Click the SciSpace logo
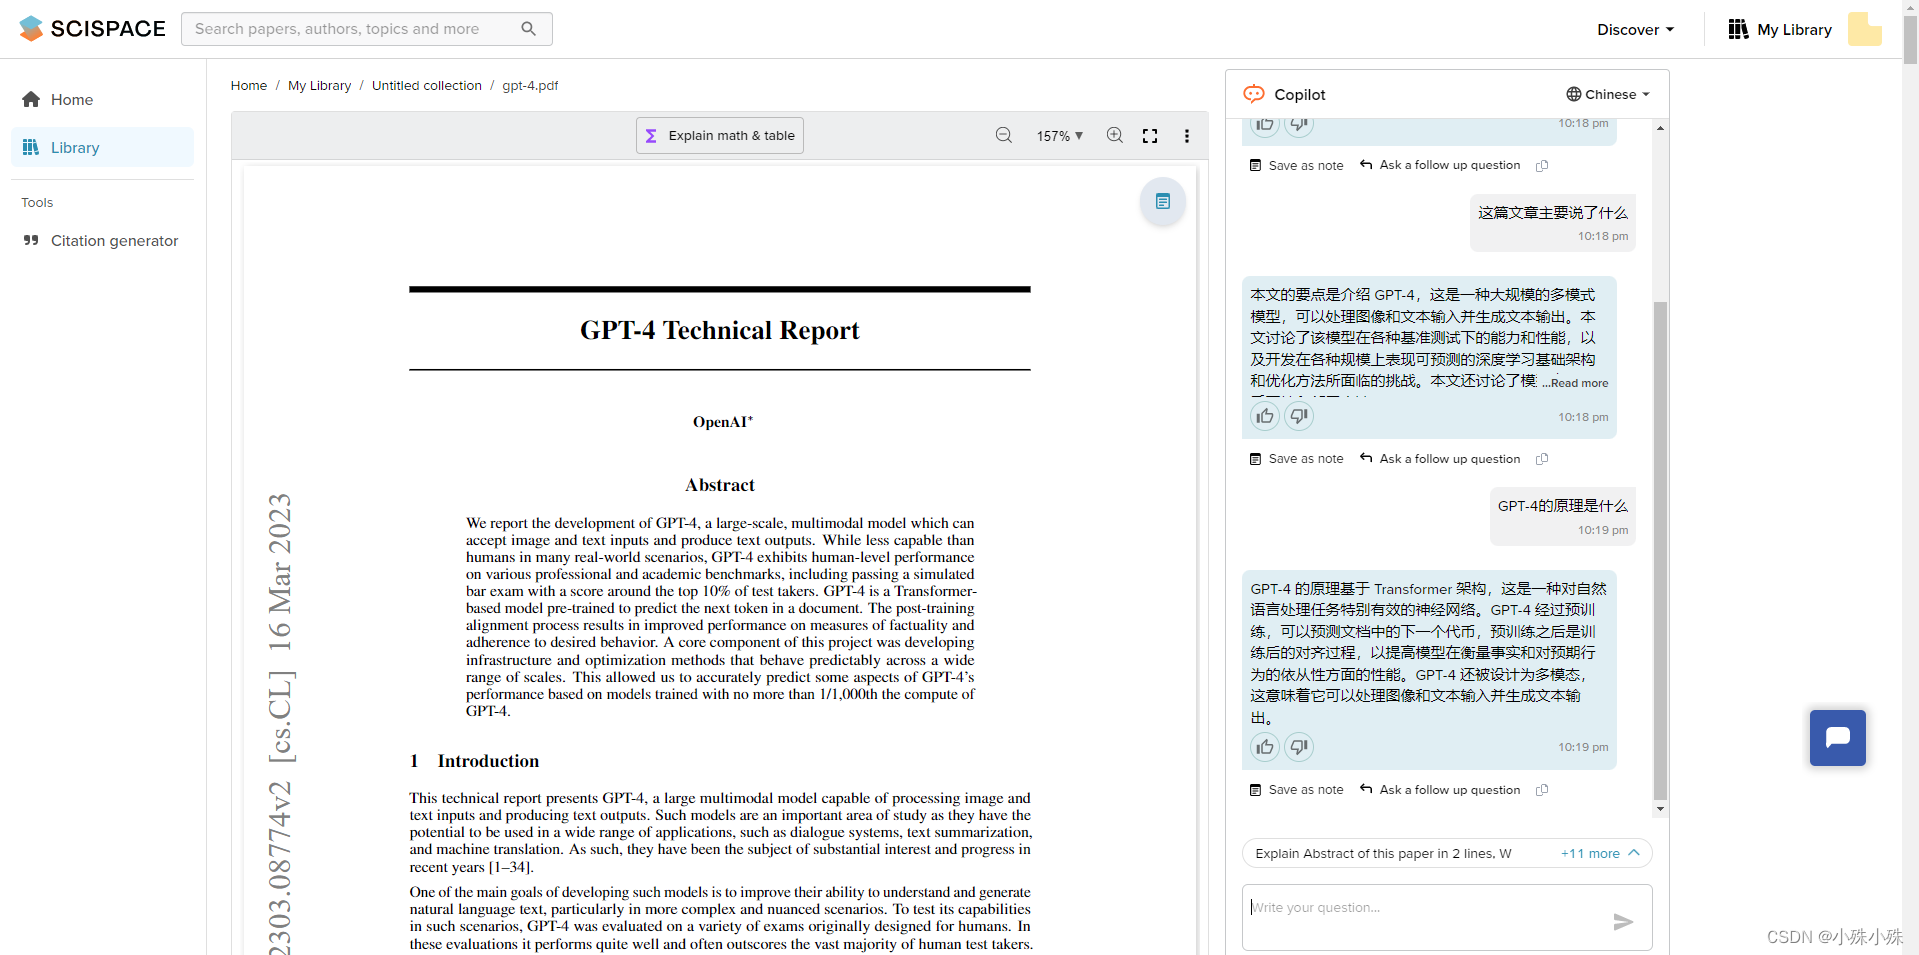This screenshot has height=955, width=1919. 92,29
